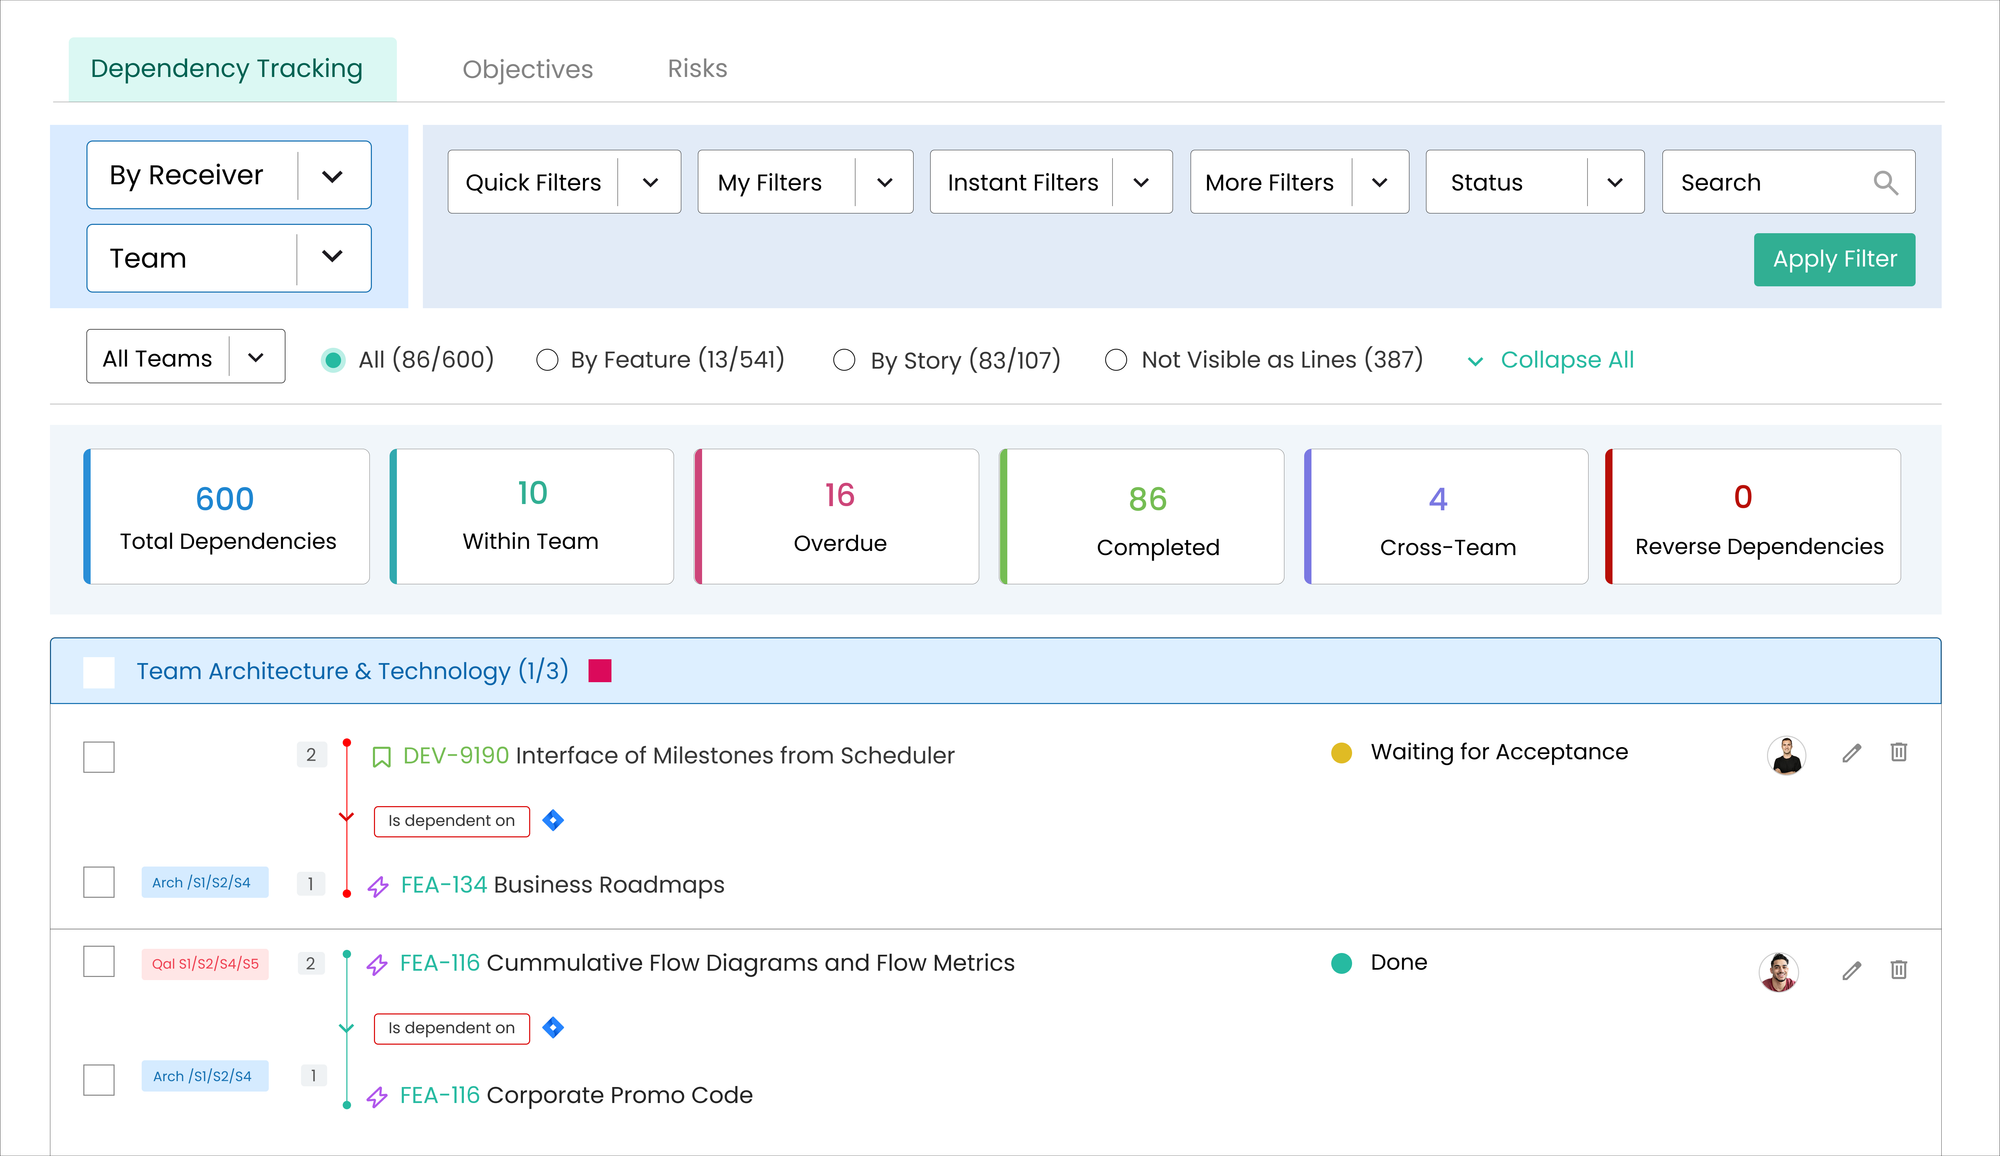
Task: Click the search magnifier icon
Action: tap(1884, 182)
